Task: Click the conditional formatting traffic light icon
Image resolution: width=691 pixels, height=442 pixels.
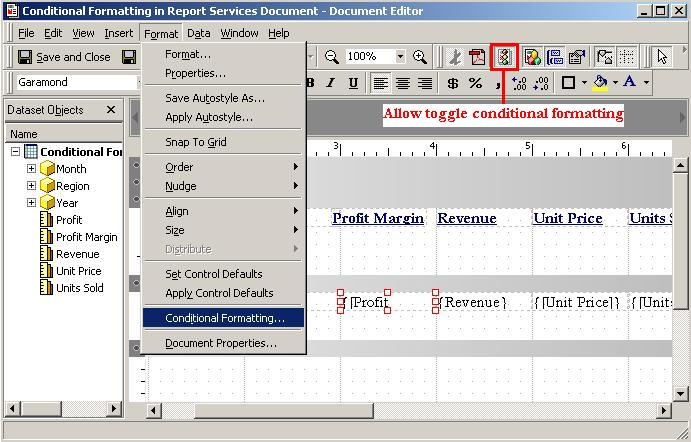Action: tap(504, 57)
